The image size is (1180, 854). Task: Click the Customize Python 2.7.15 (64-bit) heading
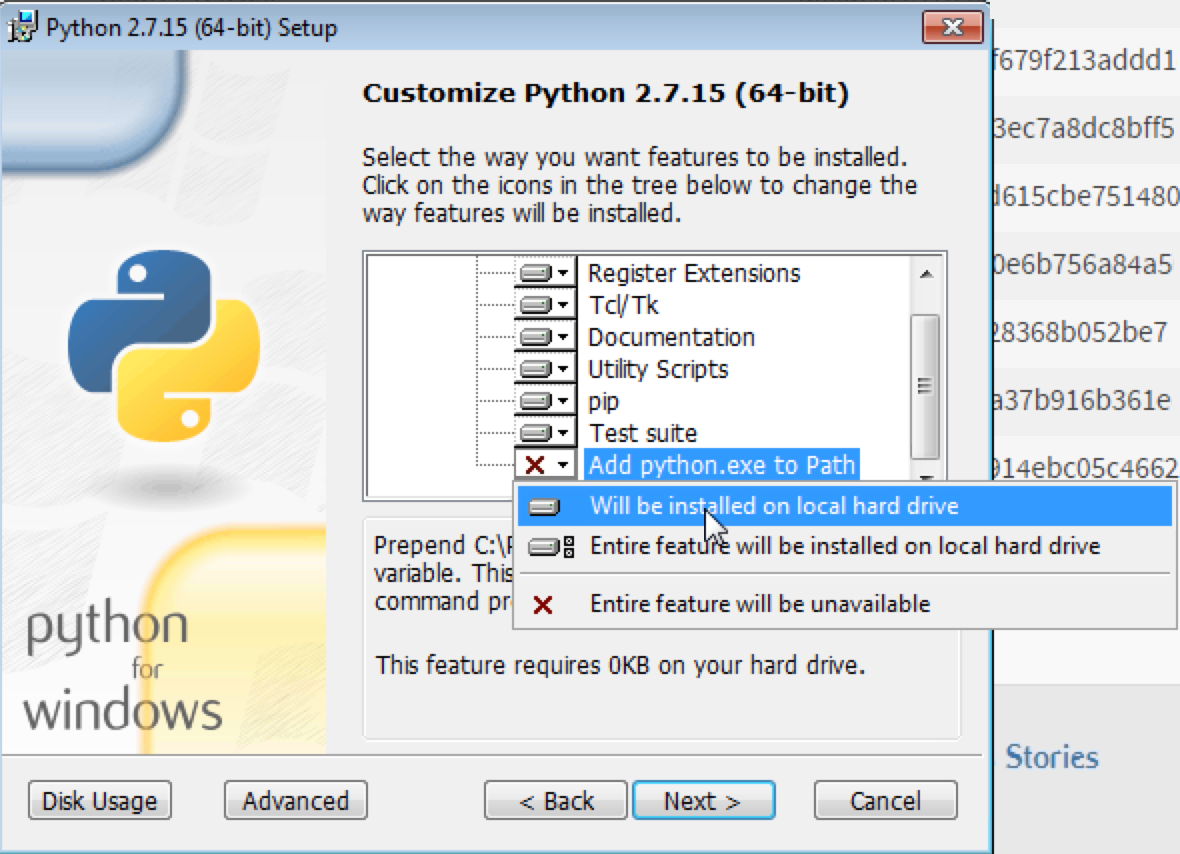(606, 93)
